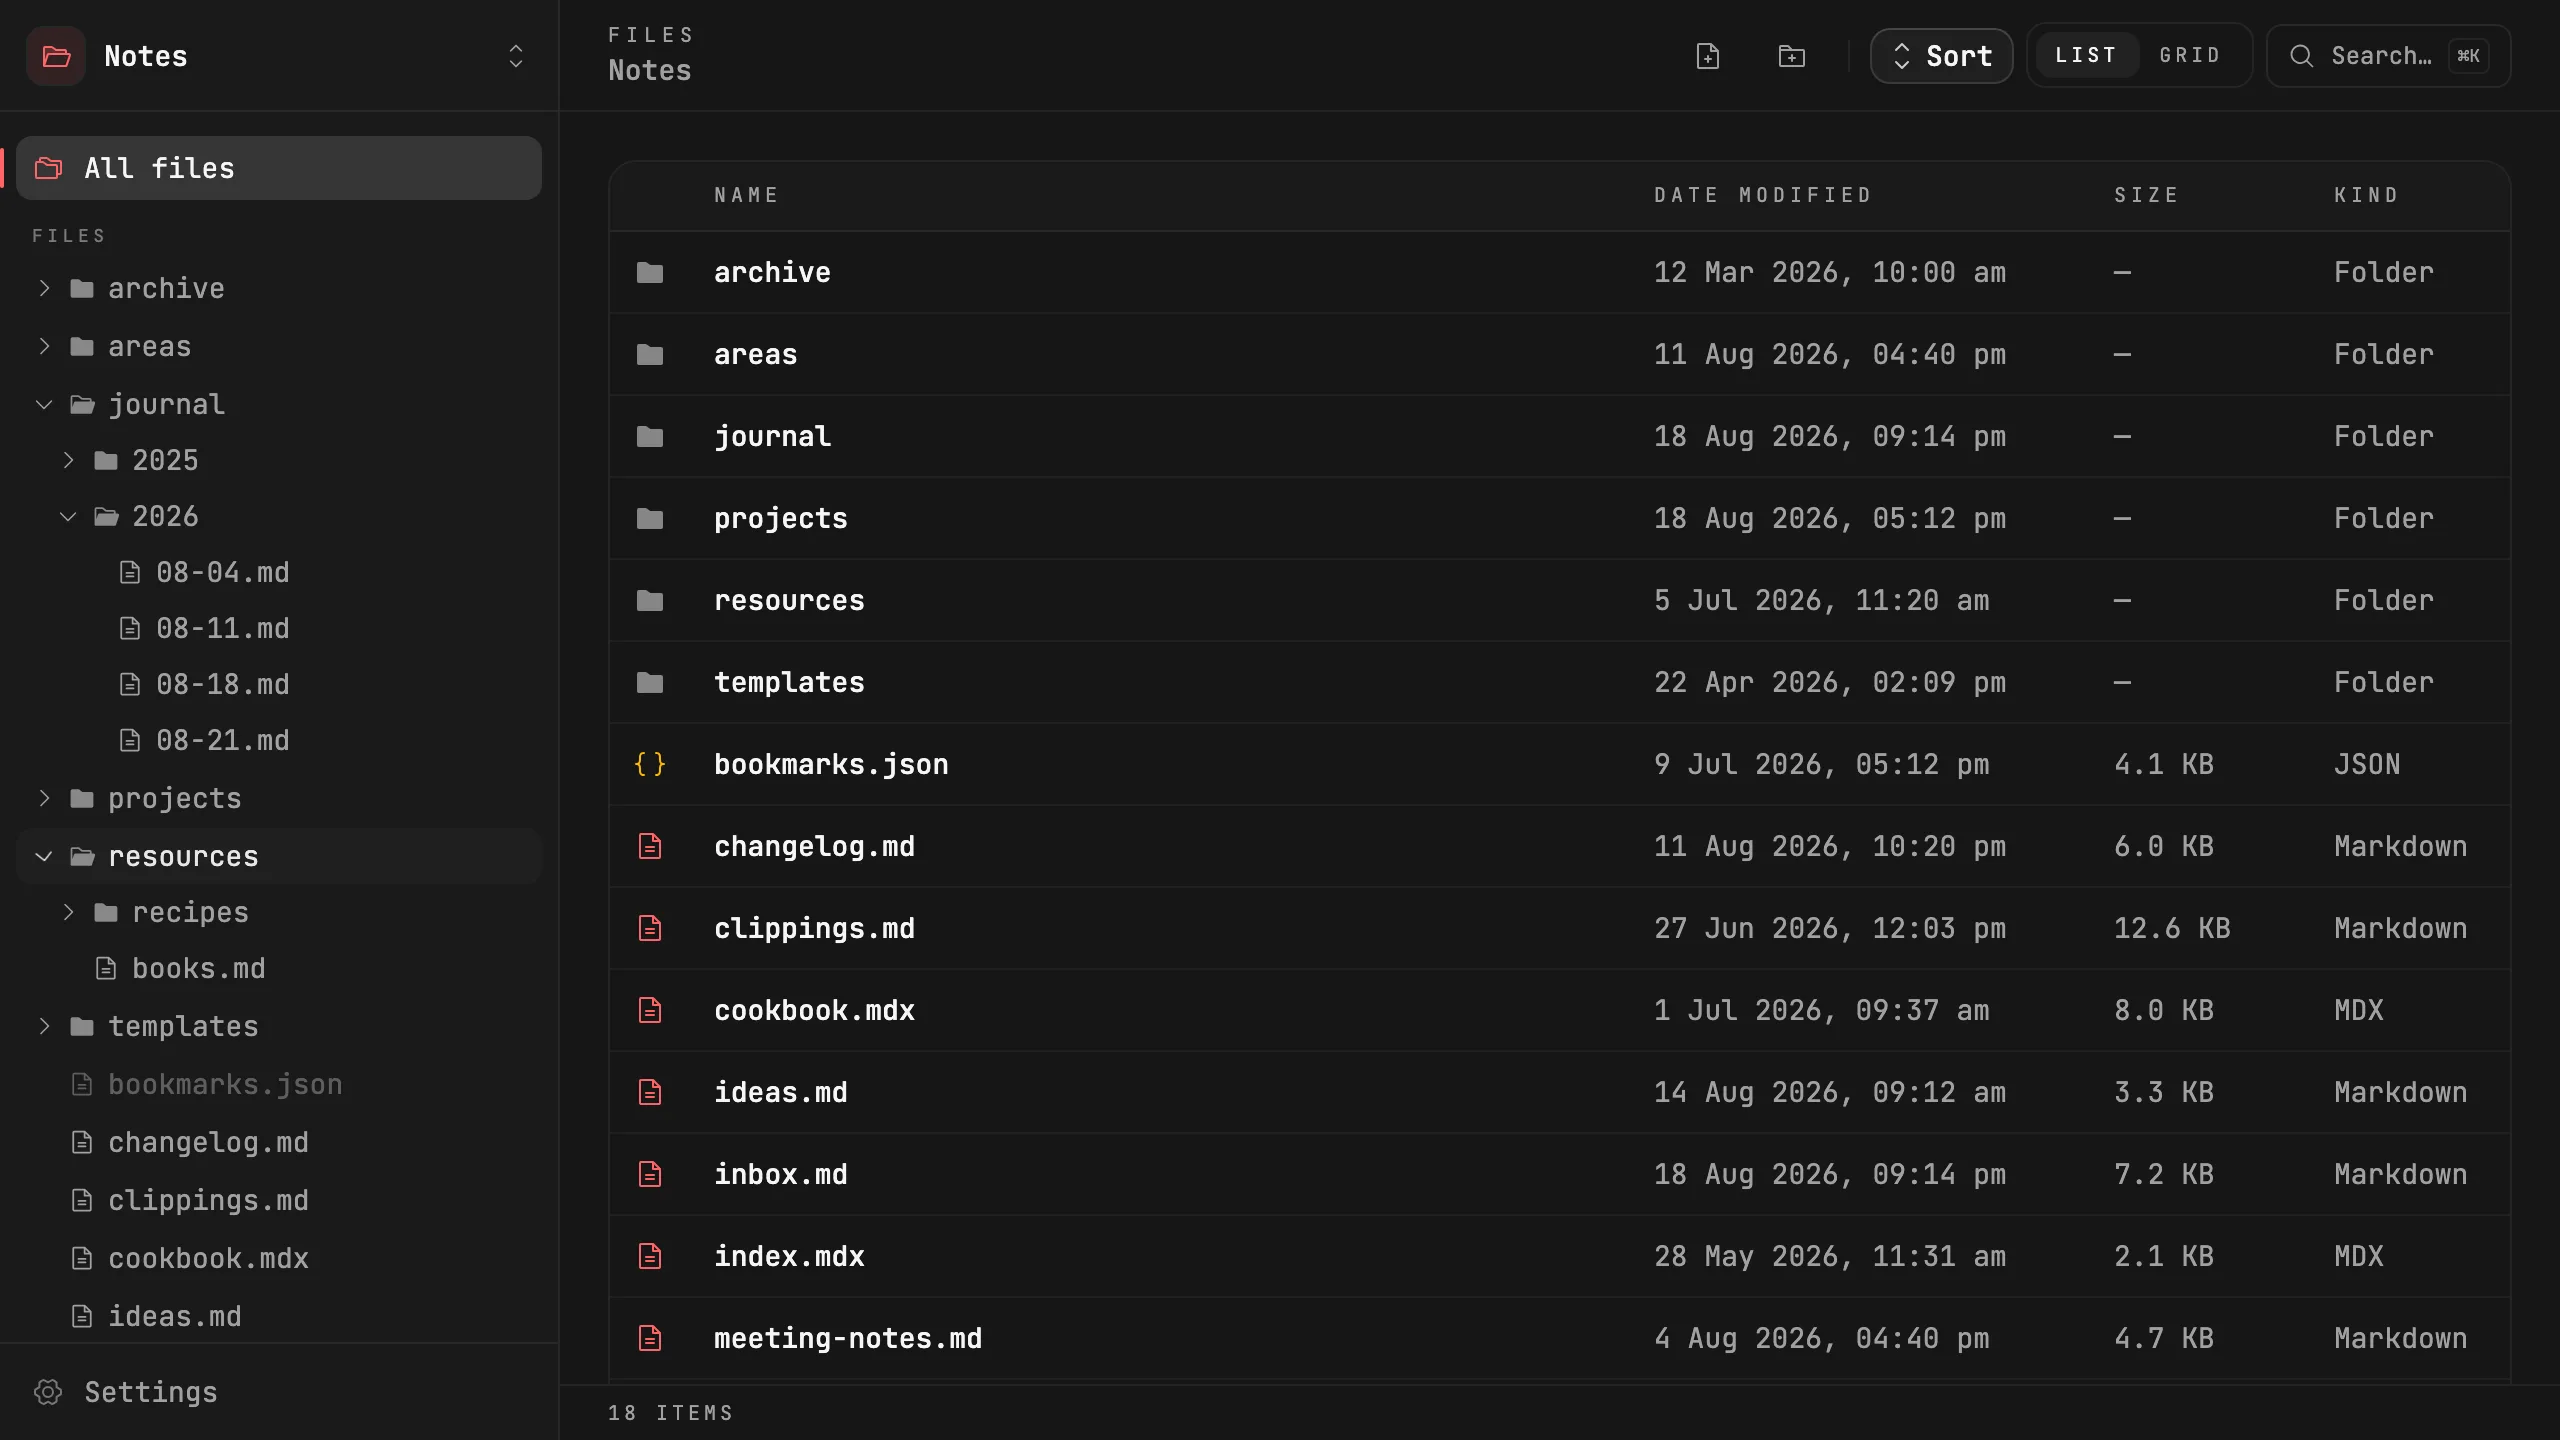Sort by the NAME column header
The height and width of the screenshot is (1440, 2560).
[746, 195]
